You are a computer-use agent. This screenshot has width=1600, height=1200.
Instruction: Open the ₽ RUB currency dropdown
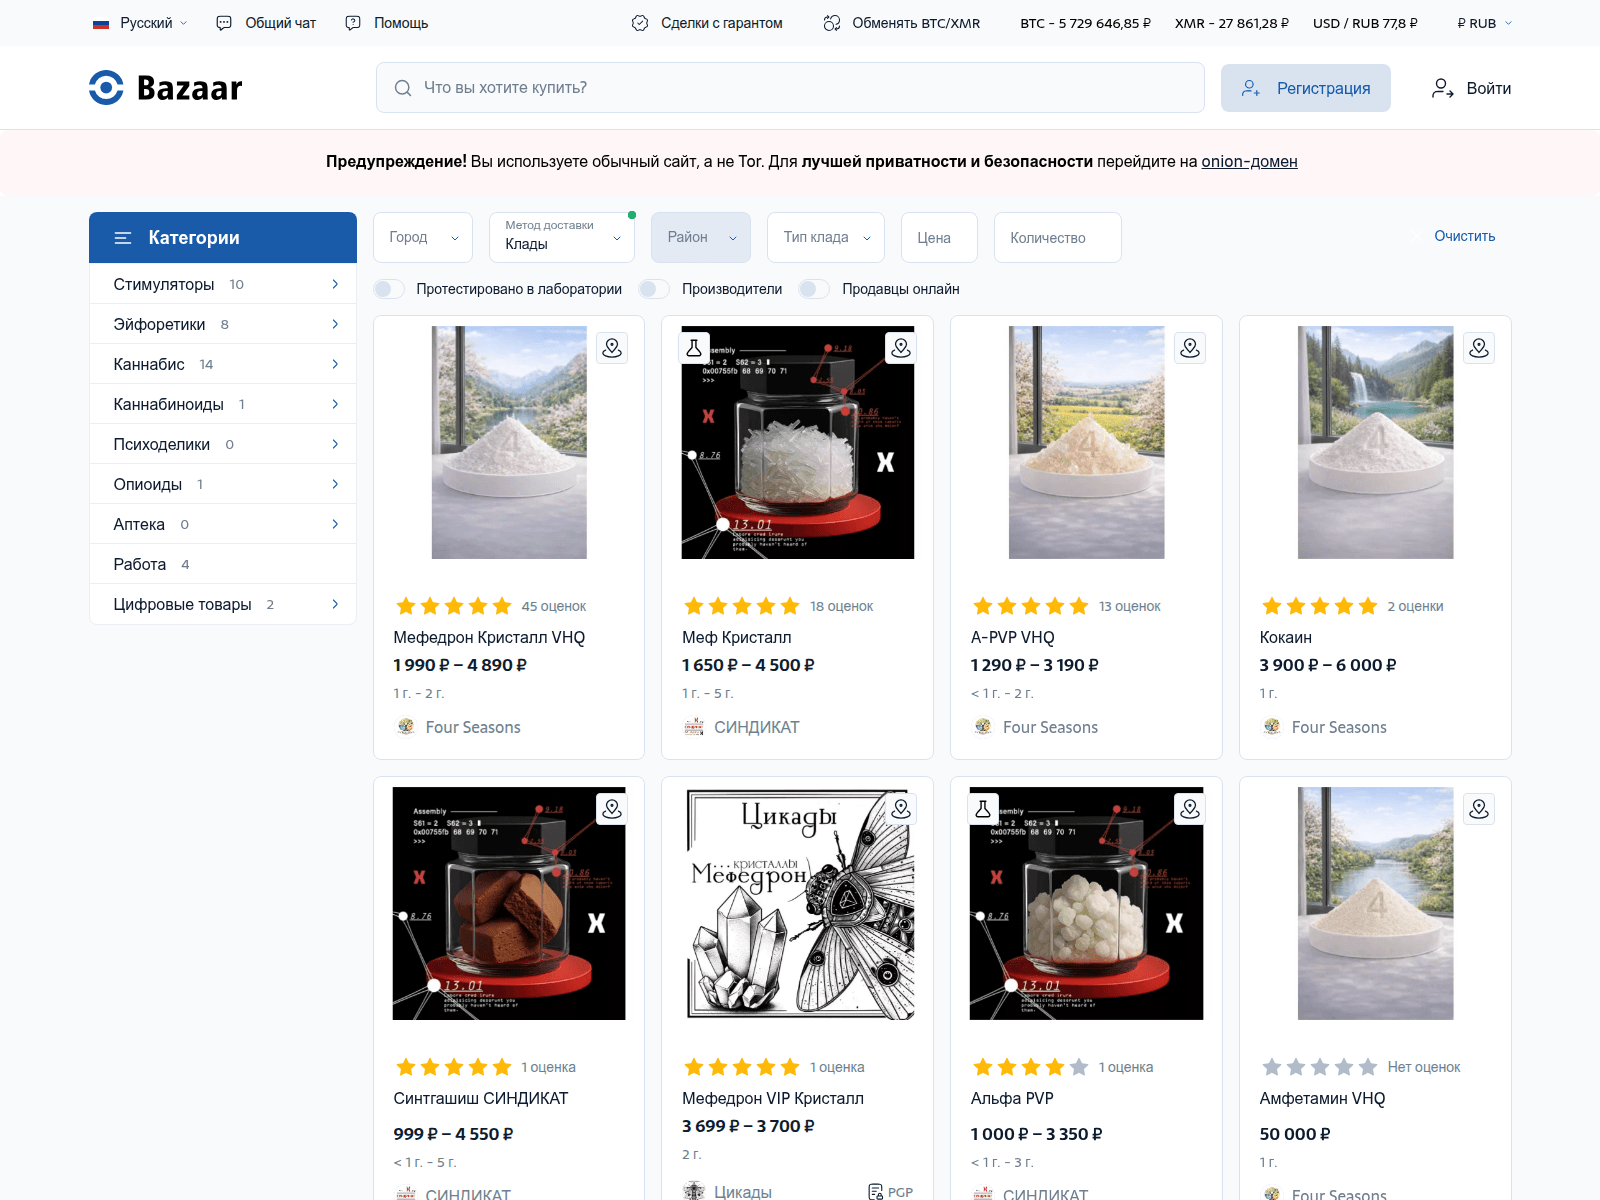[x=1481, y=22]
